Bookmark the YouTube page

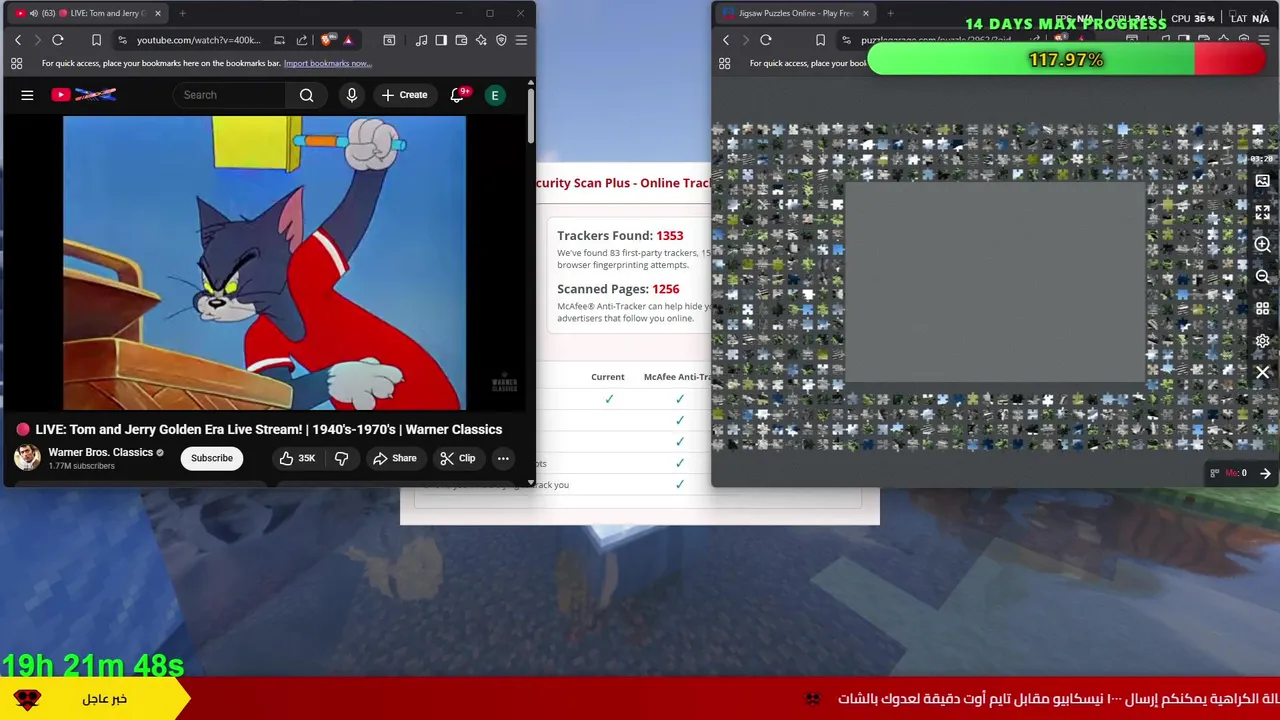(96, 40)
